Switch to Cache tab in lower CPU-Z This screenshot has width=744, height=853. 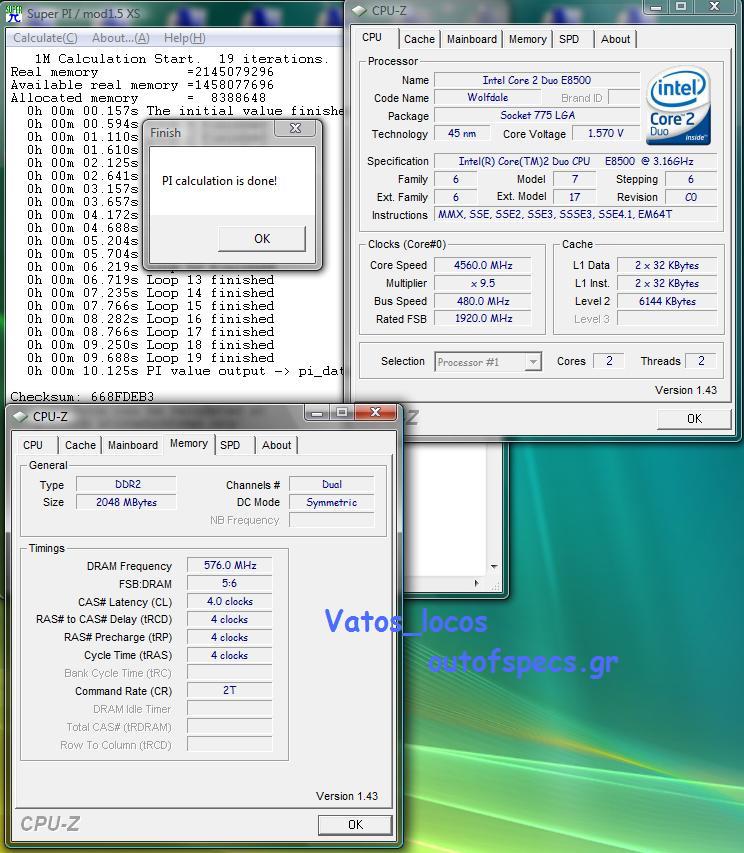pyautogui.click(x=80, y=445)
